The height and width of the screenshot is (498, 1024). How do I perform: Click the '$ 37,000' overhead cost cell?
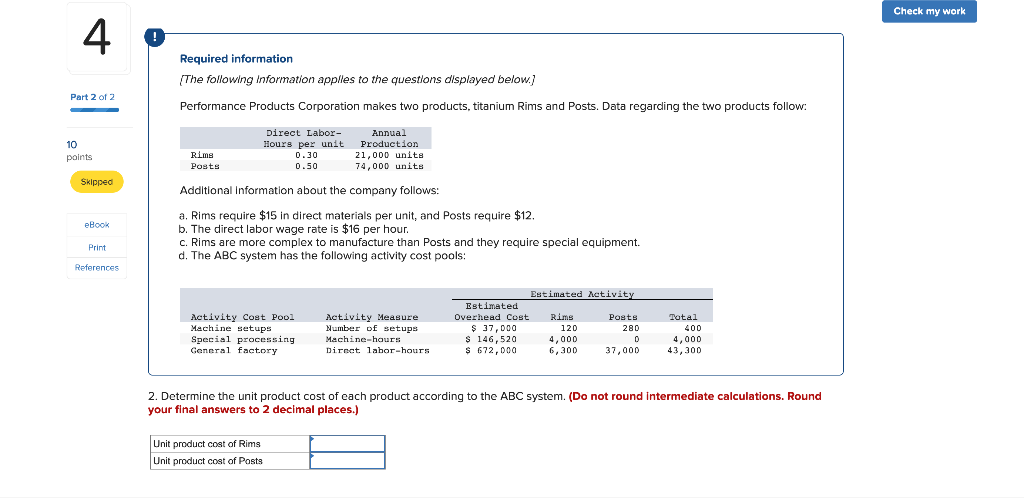point(494,328)
